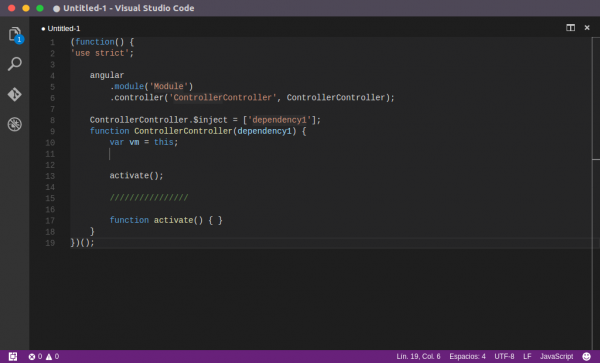Click dependency1 parameter on line 9
The width and height of the screenshot is (600, 363).
(x=264, y=131)
